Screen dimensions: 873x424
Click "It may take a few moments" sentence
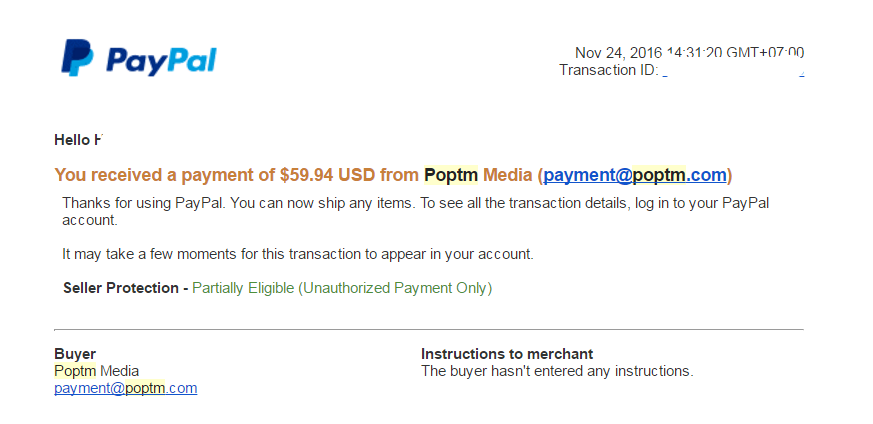pyautogui.click(x=297, y=254)
